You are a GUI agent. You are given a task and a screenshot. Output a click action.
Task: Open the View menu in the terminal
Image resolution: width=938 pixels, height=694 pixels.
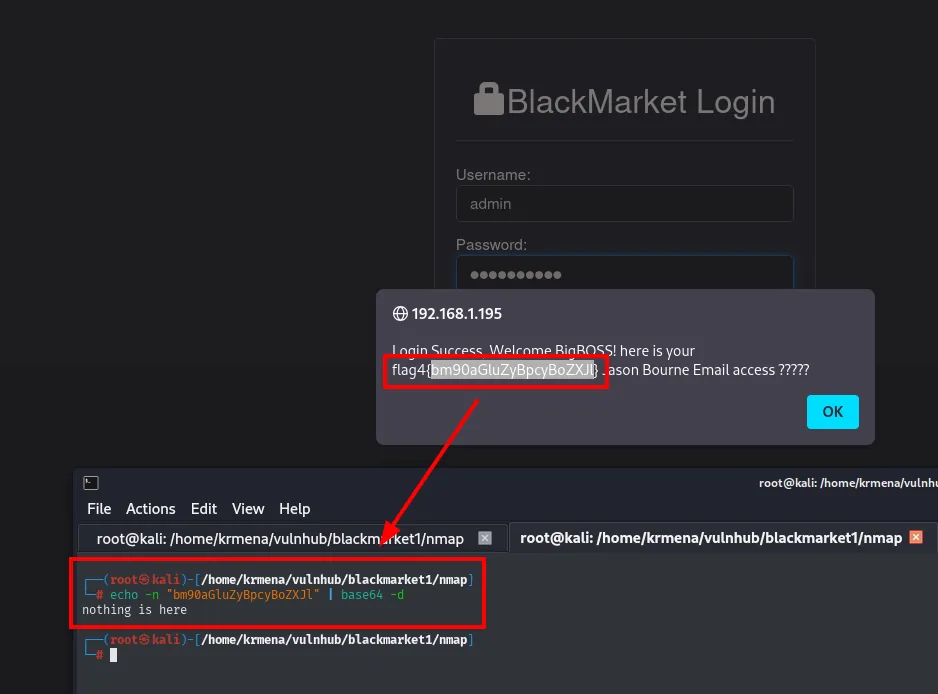click(248, 509)
